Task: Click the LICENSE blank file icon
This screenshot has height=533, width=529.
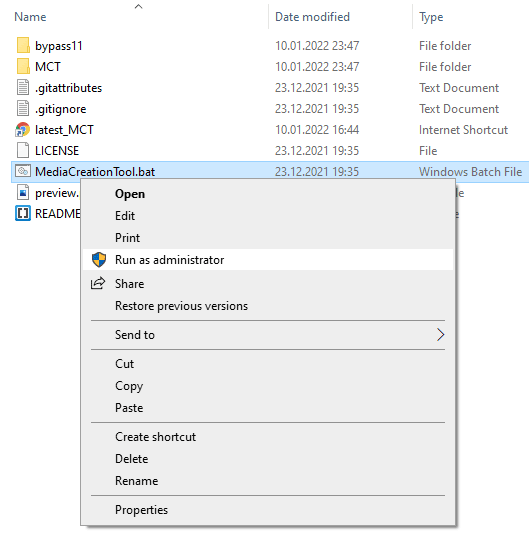Action: point(23,151)
